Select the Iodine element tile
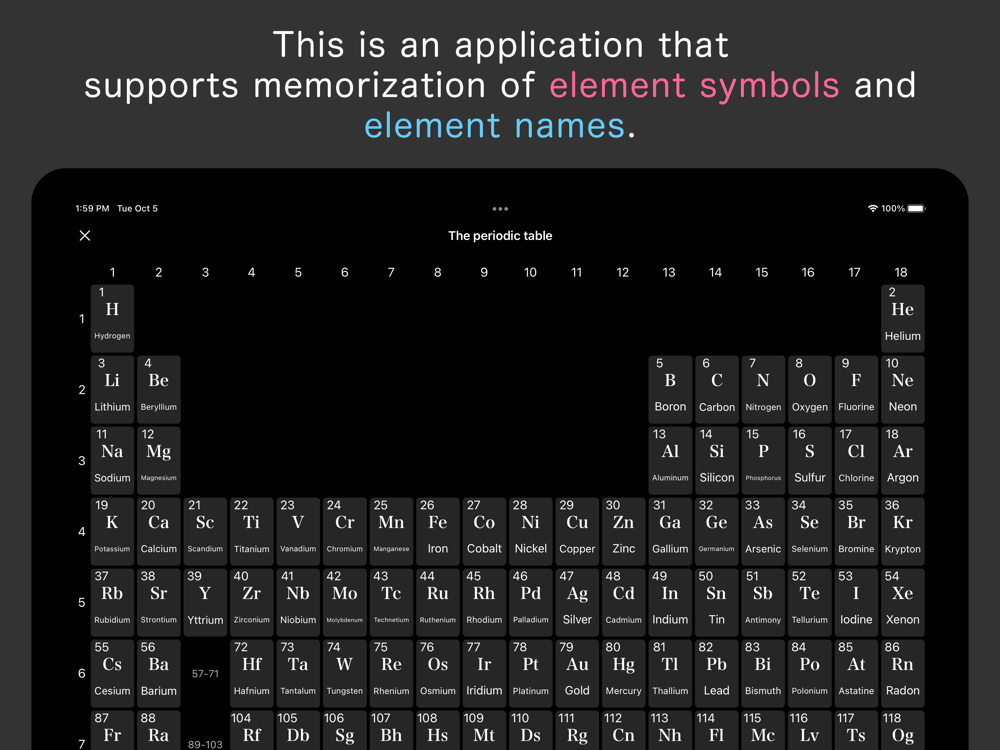1000x750 pixels. click(x=856, y=603)
